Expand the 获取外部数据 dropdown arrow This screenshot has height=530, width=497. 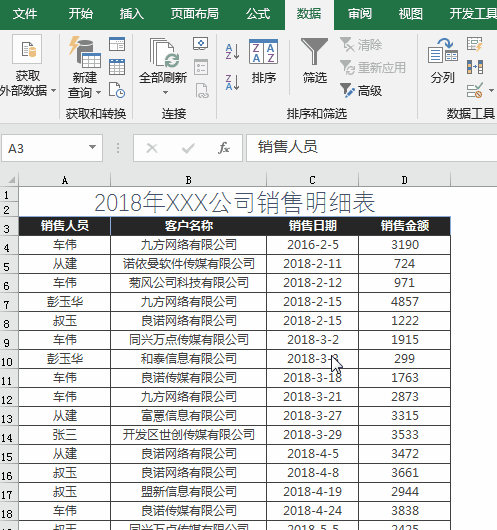point(53,91)
